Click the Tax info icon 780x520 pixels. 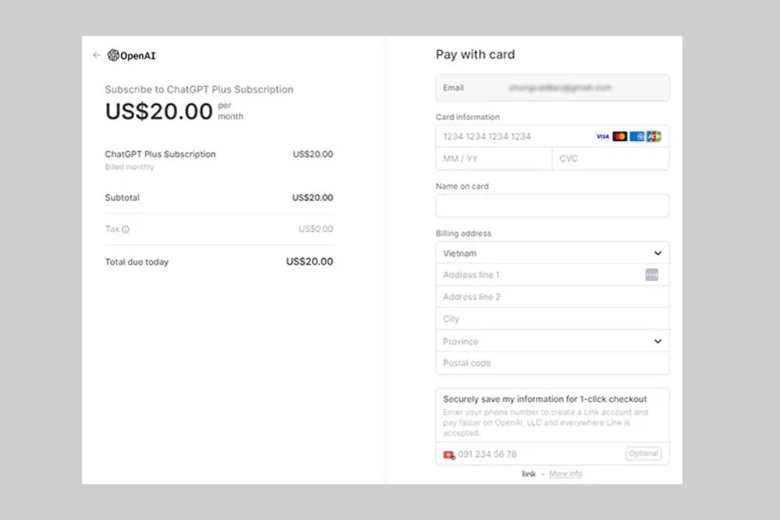point(126,230)
